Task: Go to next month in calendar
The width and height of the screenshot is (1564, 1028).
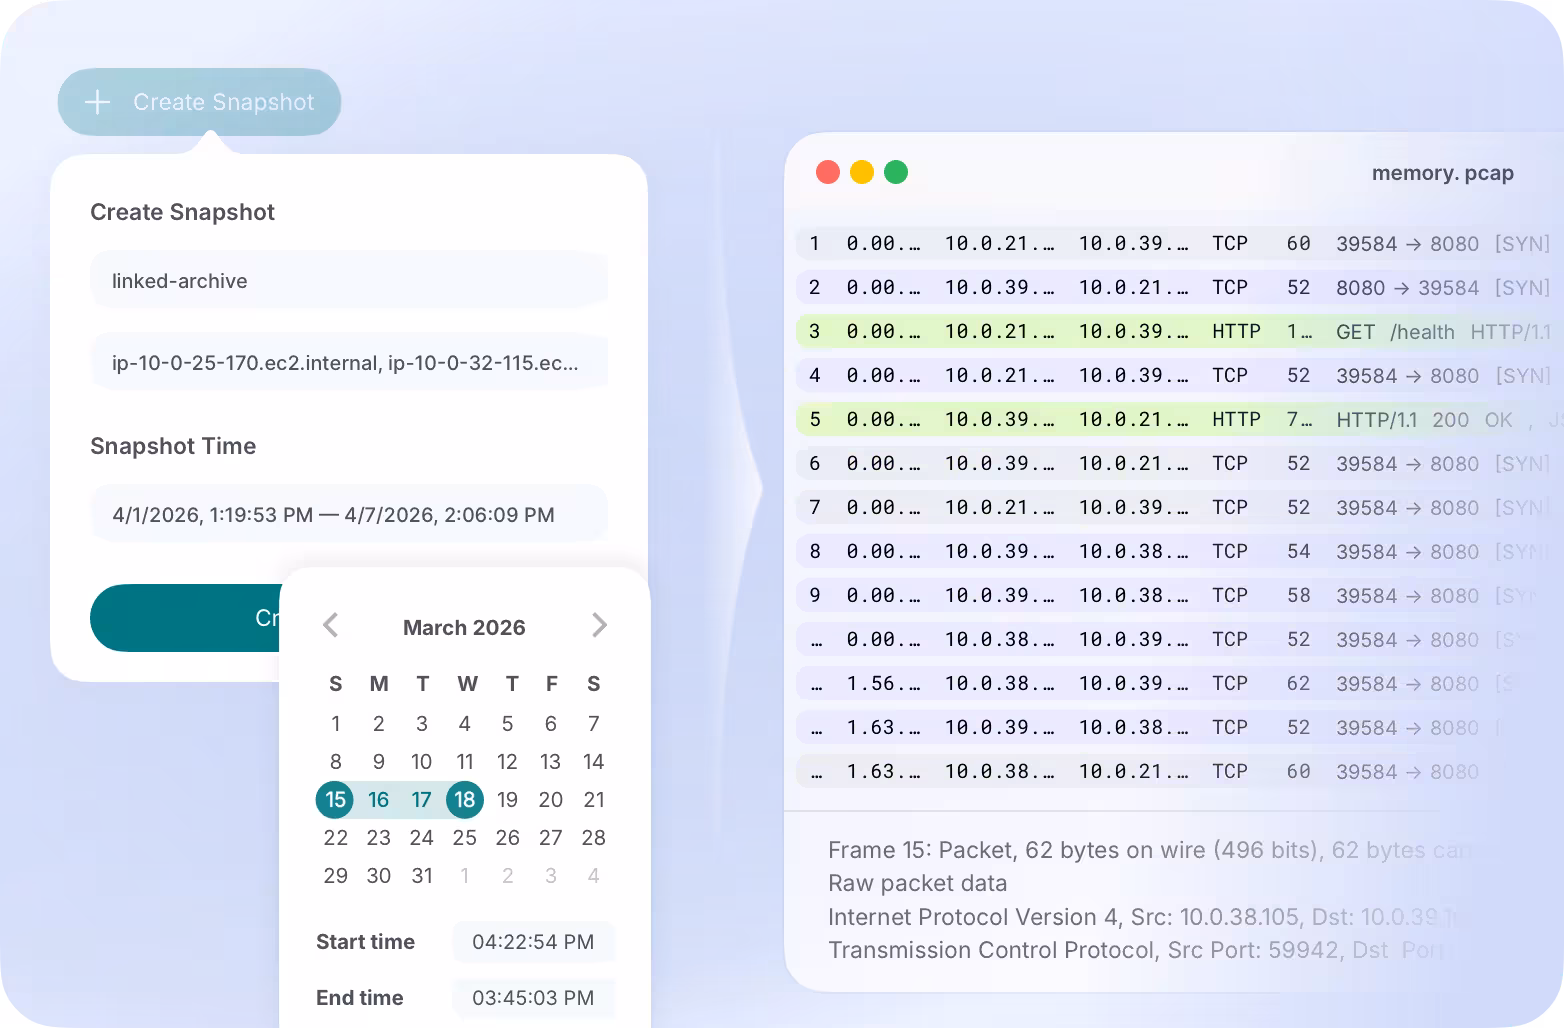Action: click(x=599, y=626)
